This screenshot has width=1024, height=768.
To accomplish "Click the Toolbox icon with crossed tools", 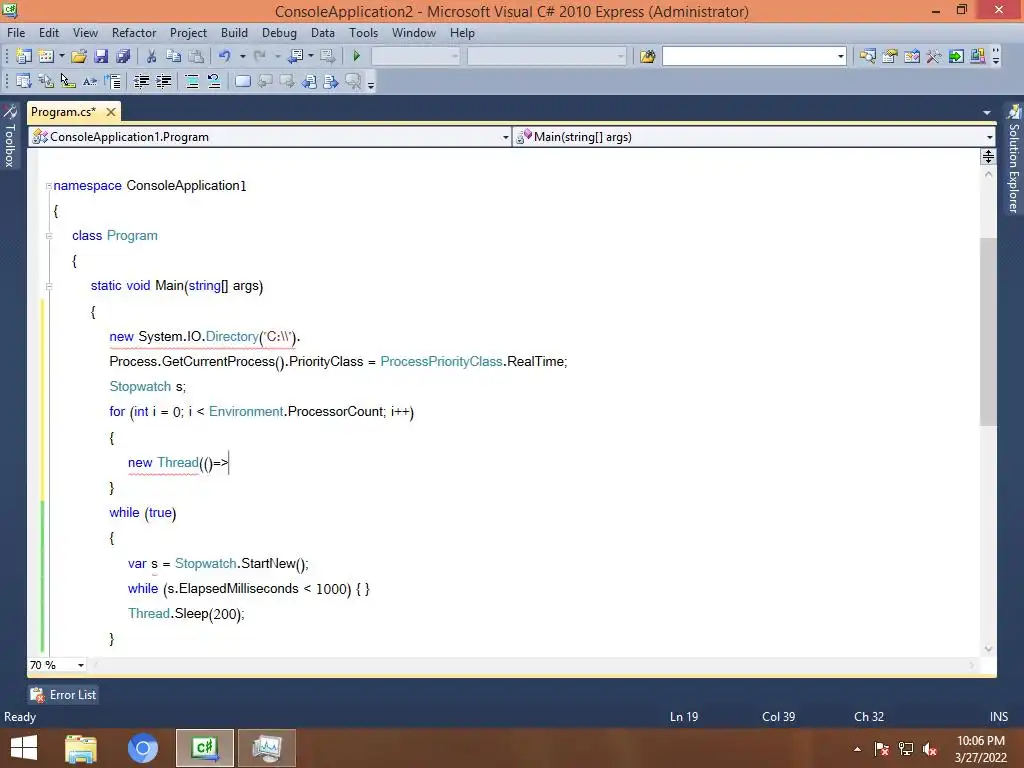I will pyautogui.click(x=934, y=56).
